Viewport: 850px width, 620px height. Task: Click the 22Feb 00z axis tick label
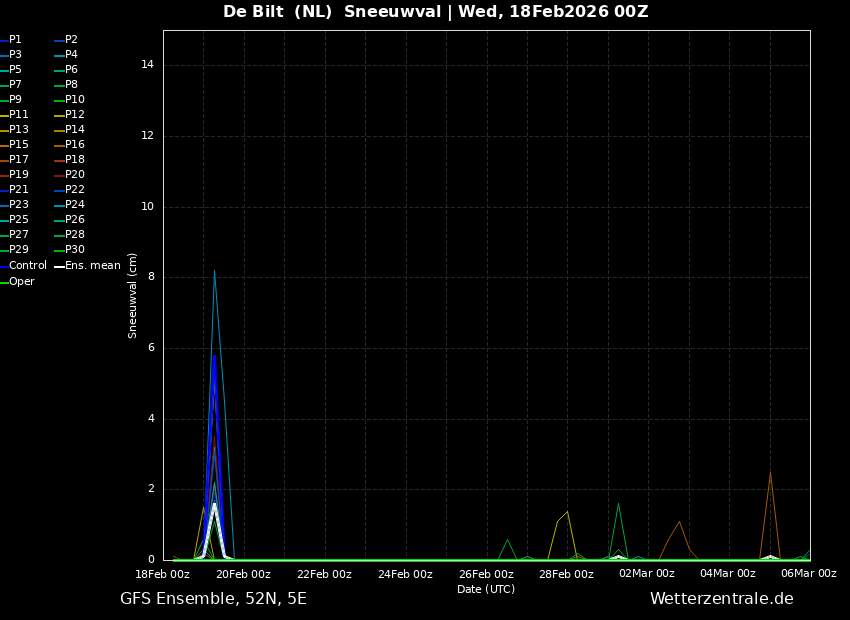click(x=324, y=574)
